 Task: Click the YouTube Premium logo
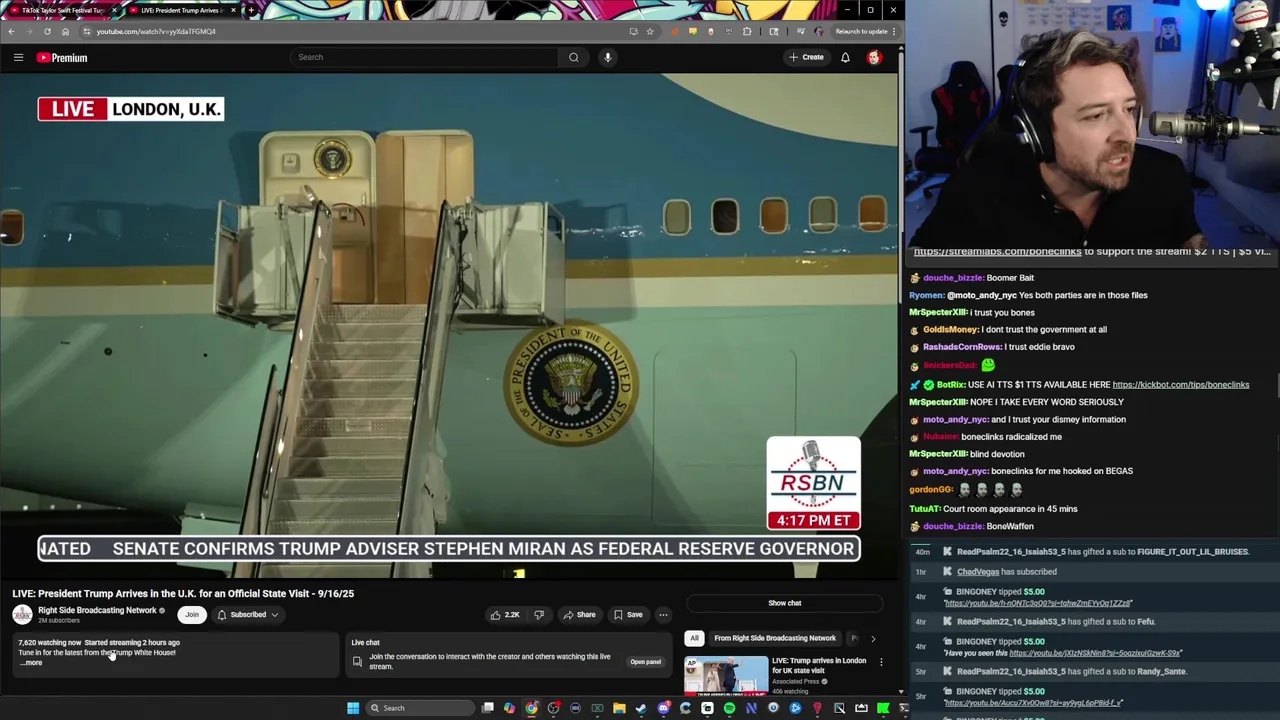(x=62, y=58)
